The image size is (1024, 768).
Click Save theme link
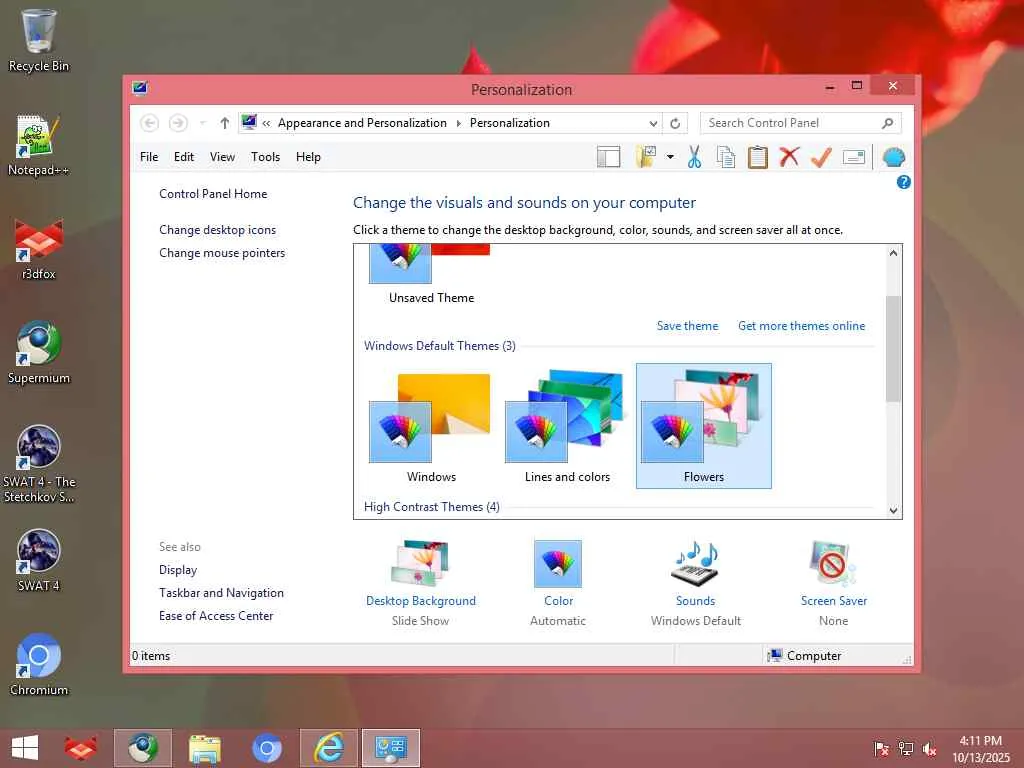click(687, 326)
